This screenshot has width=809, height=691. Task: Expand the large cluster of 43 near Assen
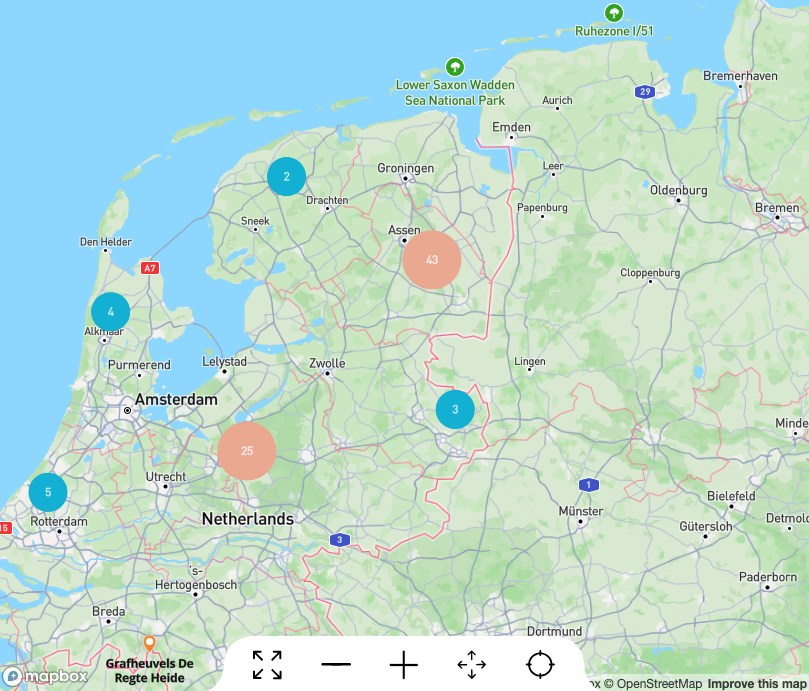pyautogui.click(x=432, y=259)
